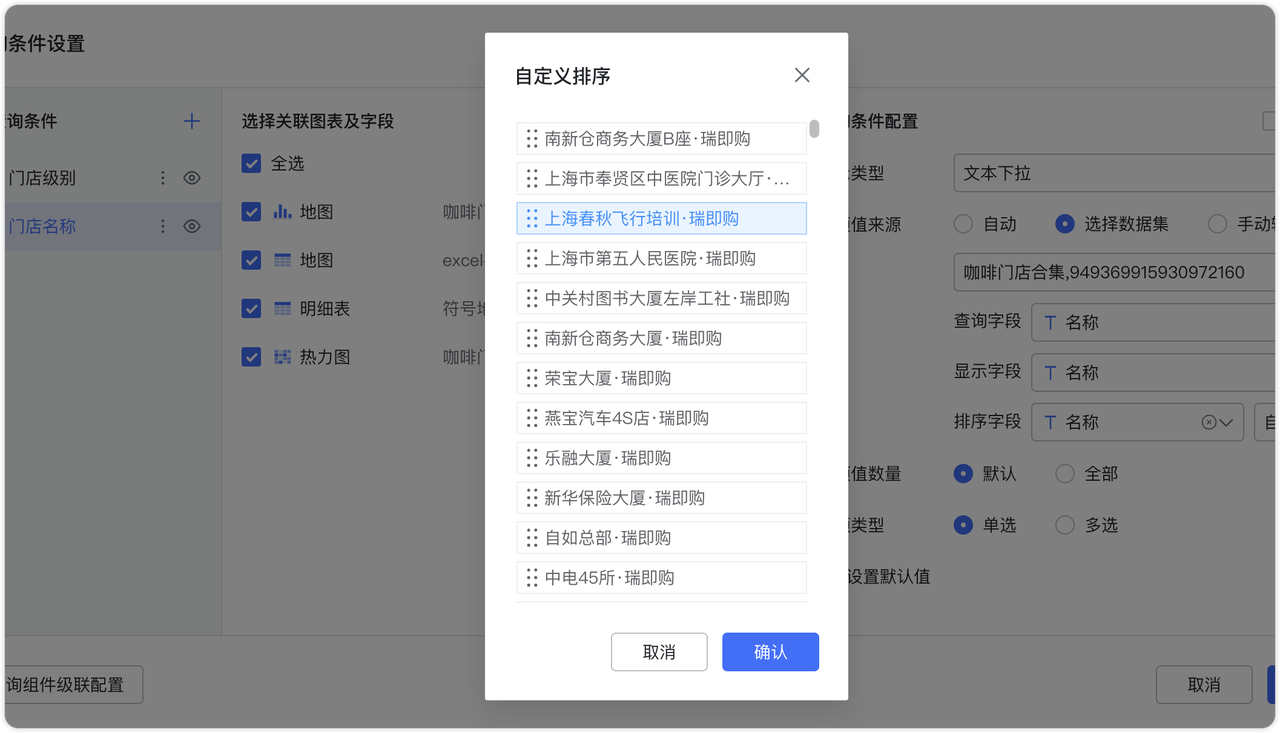Click the table icon beside the second 地图

point(280,260)
